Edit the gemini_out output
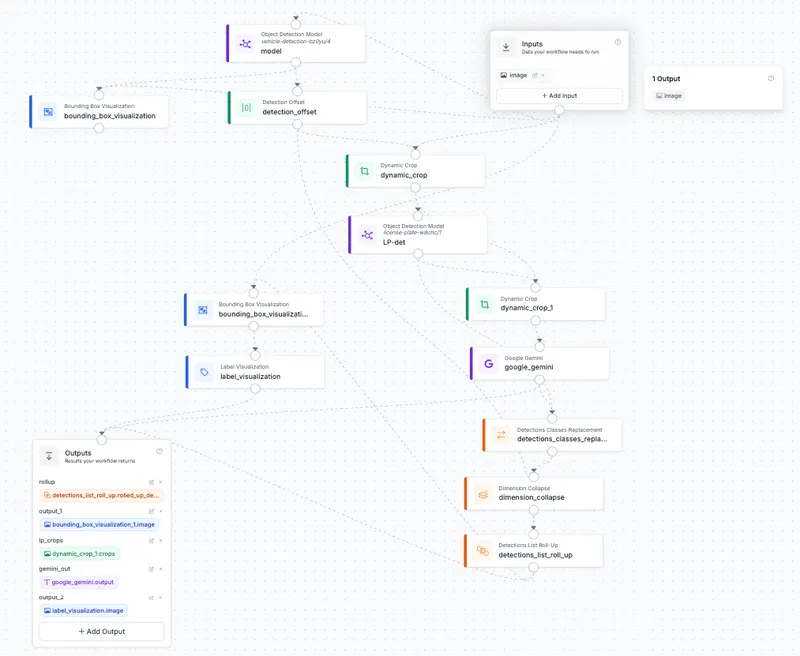The height and width of the screenshot is (656, 800). point(152,569)
